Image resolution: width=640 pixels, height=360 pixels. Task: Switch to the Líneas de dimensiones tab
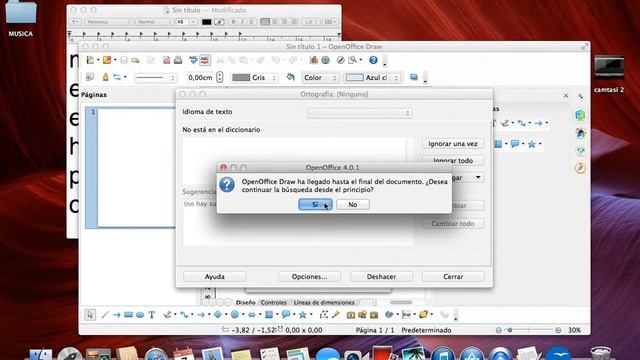tap(324, 302)
